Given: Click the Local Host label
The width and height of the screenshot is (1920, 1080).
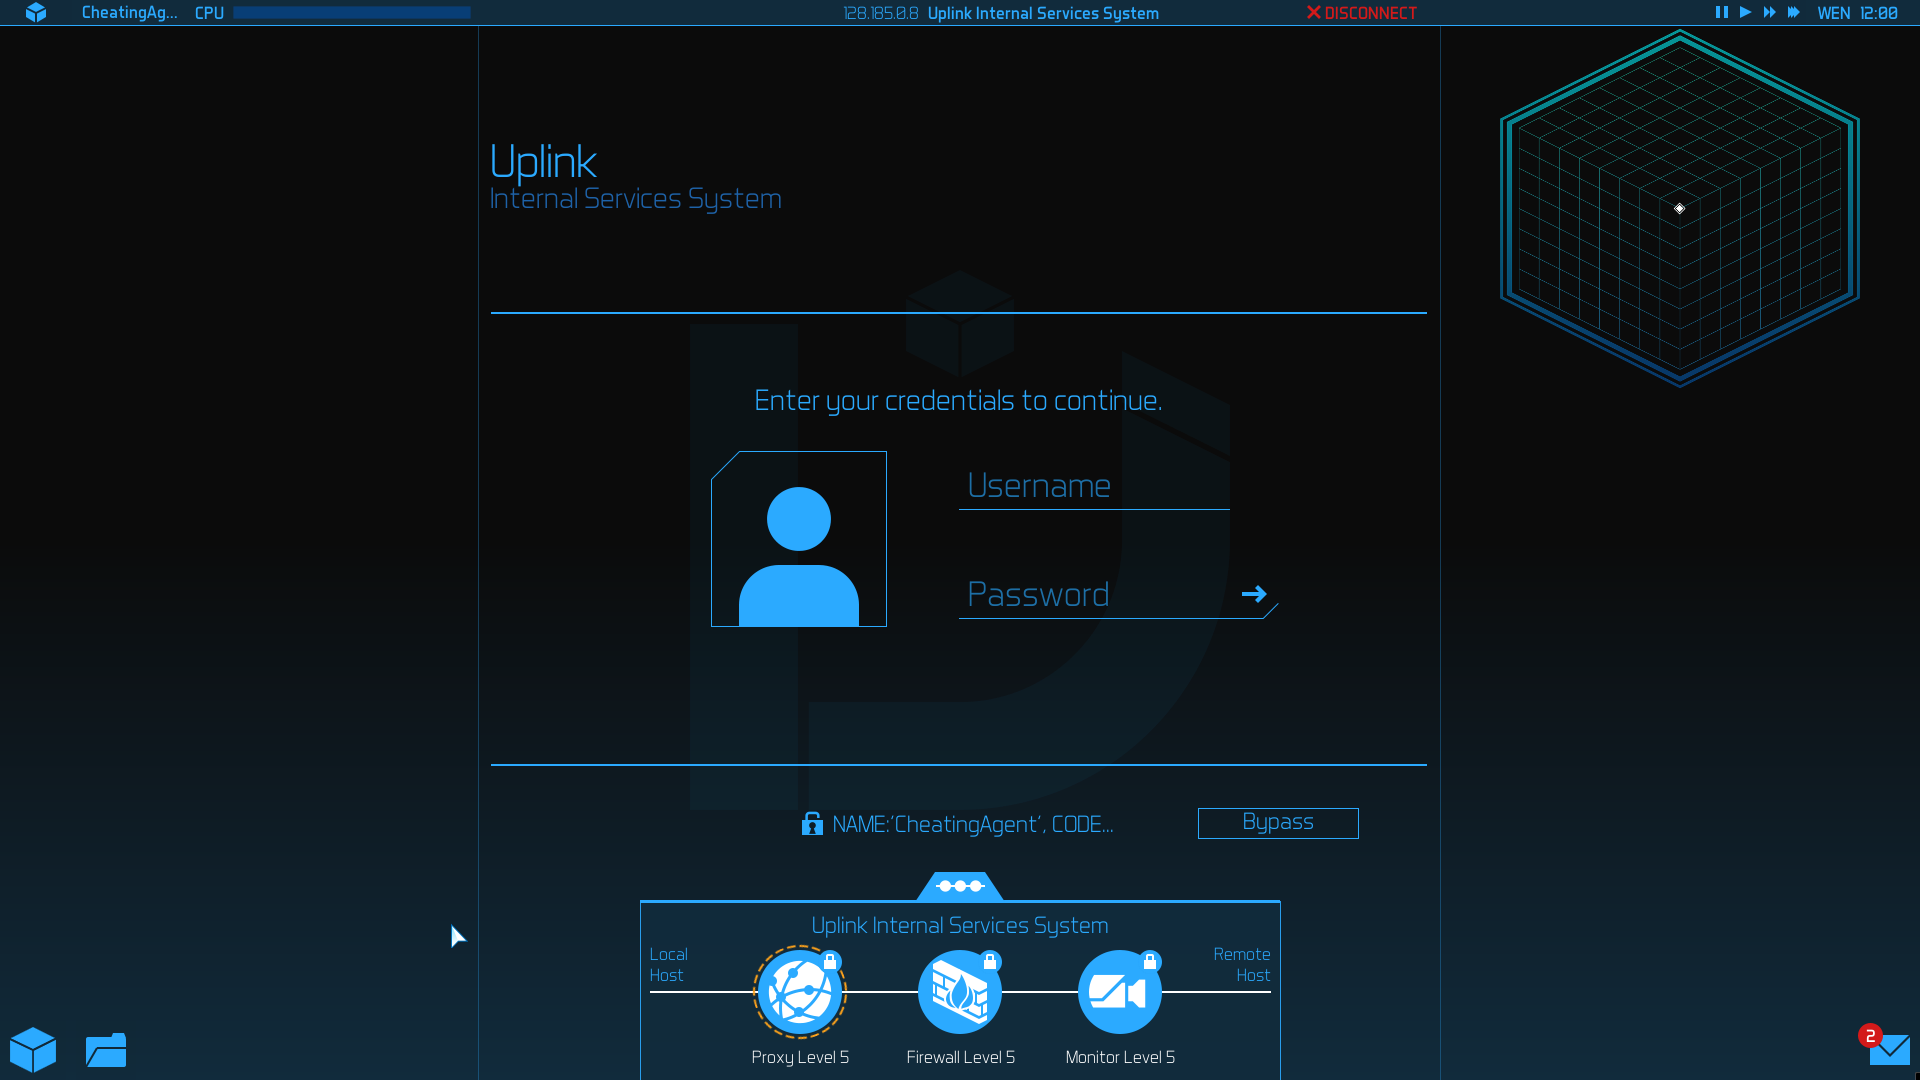Looking at the screenshot, I should tap(668, 965).
